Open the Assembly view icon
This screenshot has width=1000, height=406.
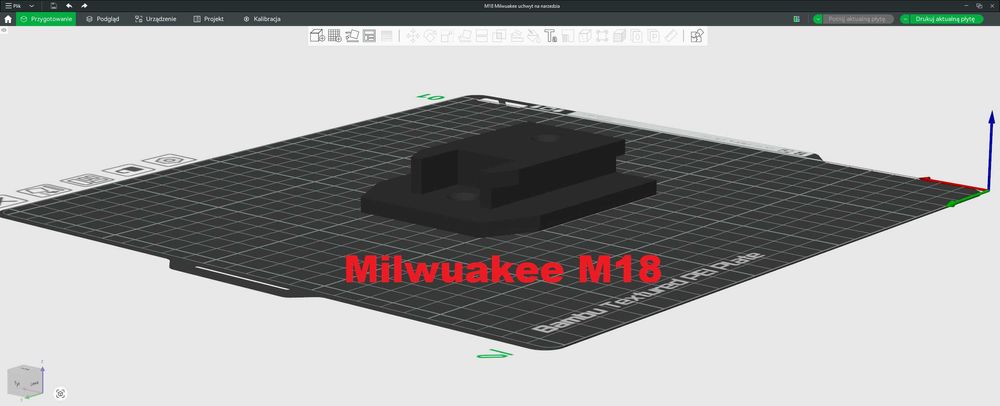click(x=696, y=36)
